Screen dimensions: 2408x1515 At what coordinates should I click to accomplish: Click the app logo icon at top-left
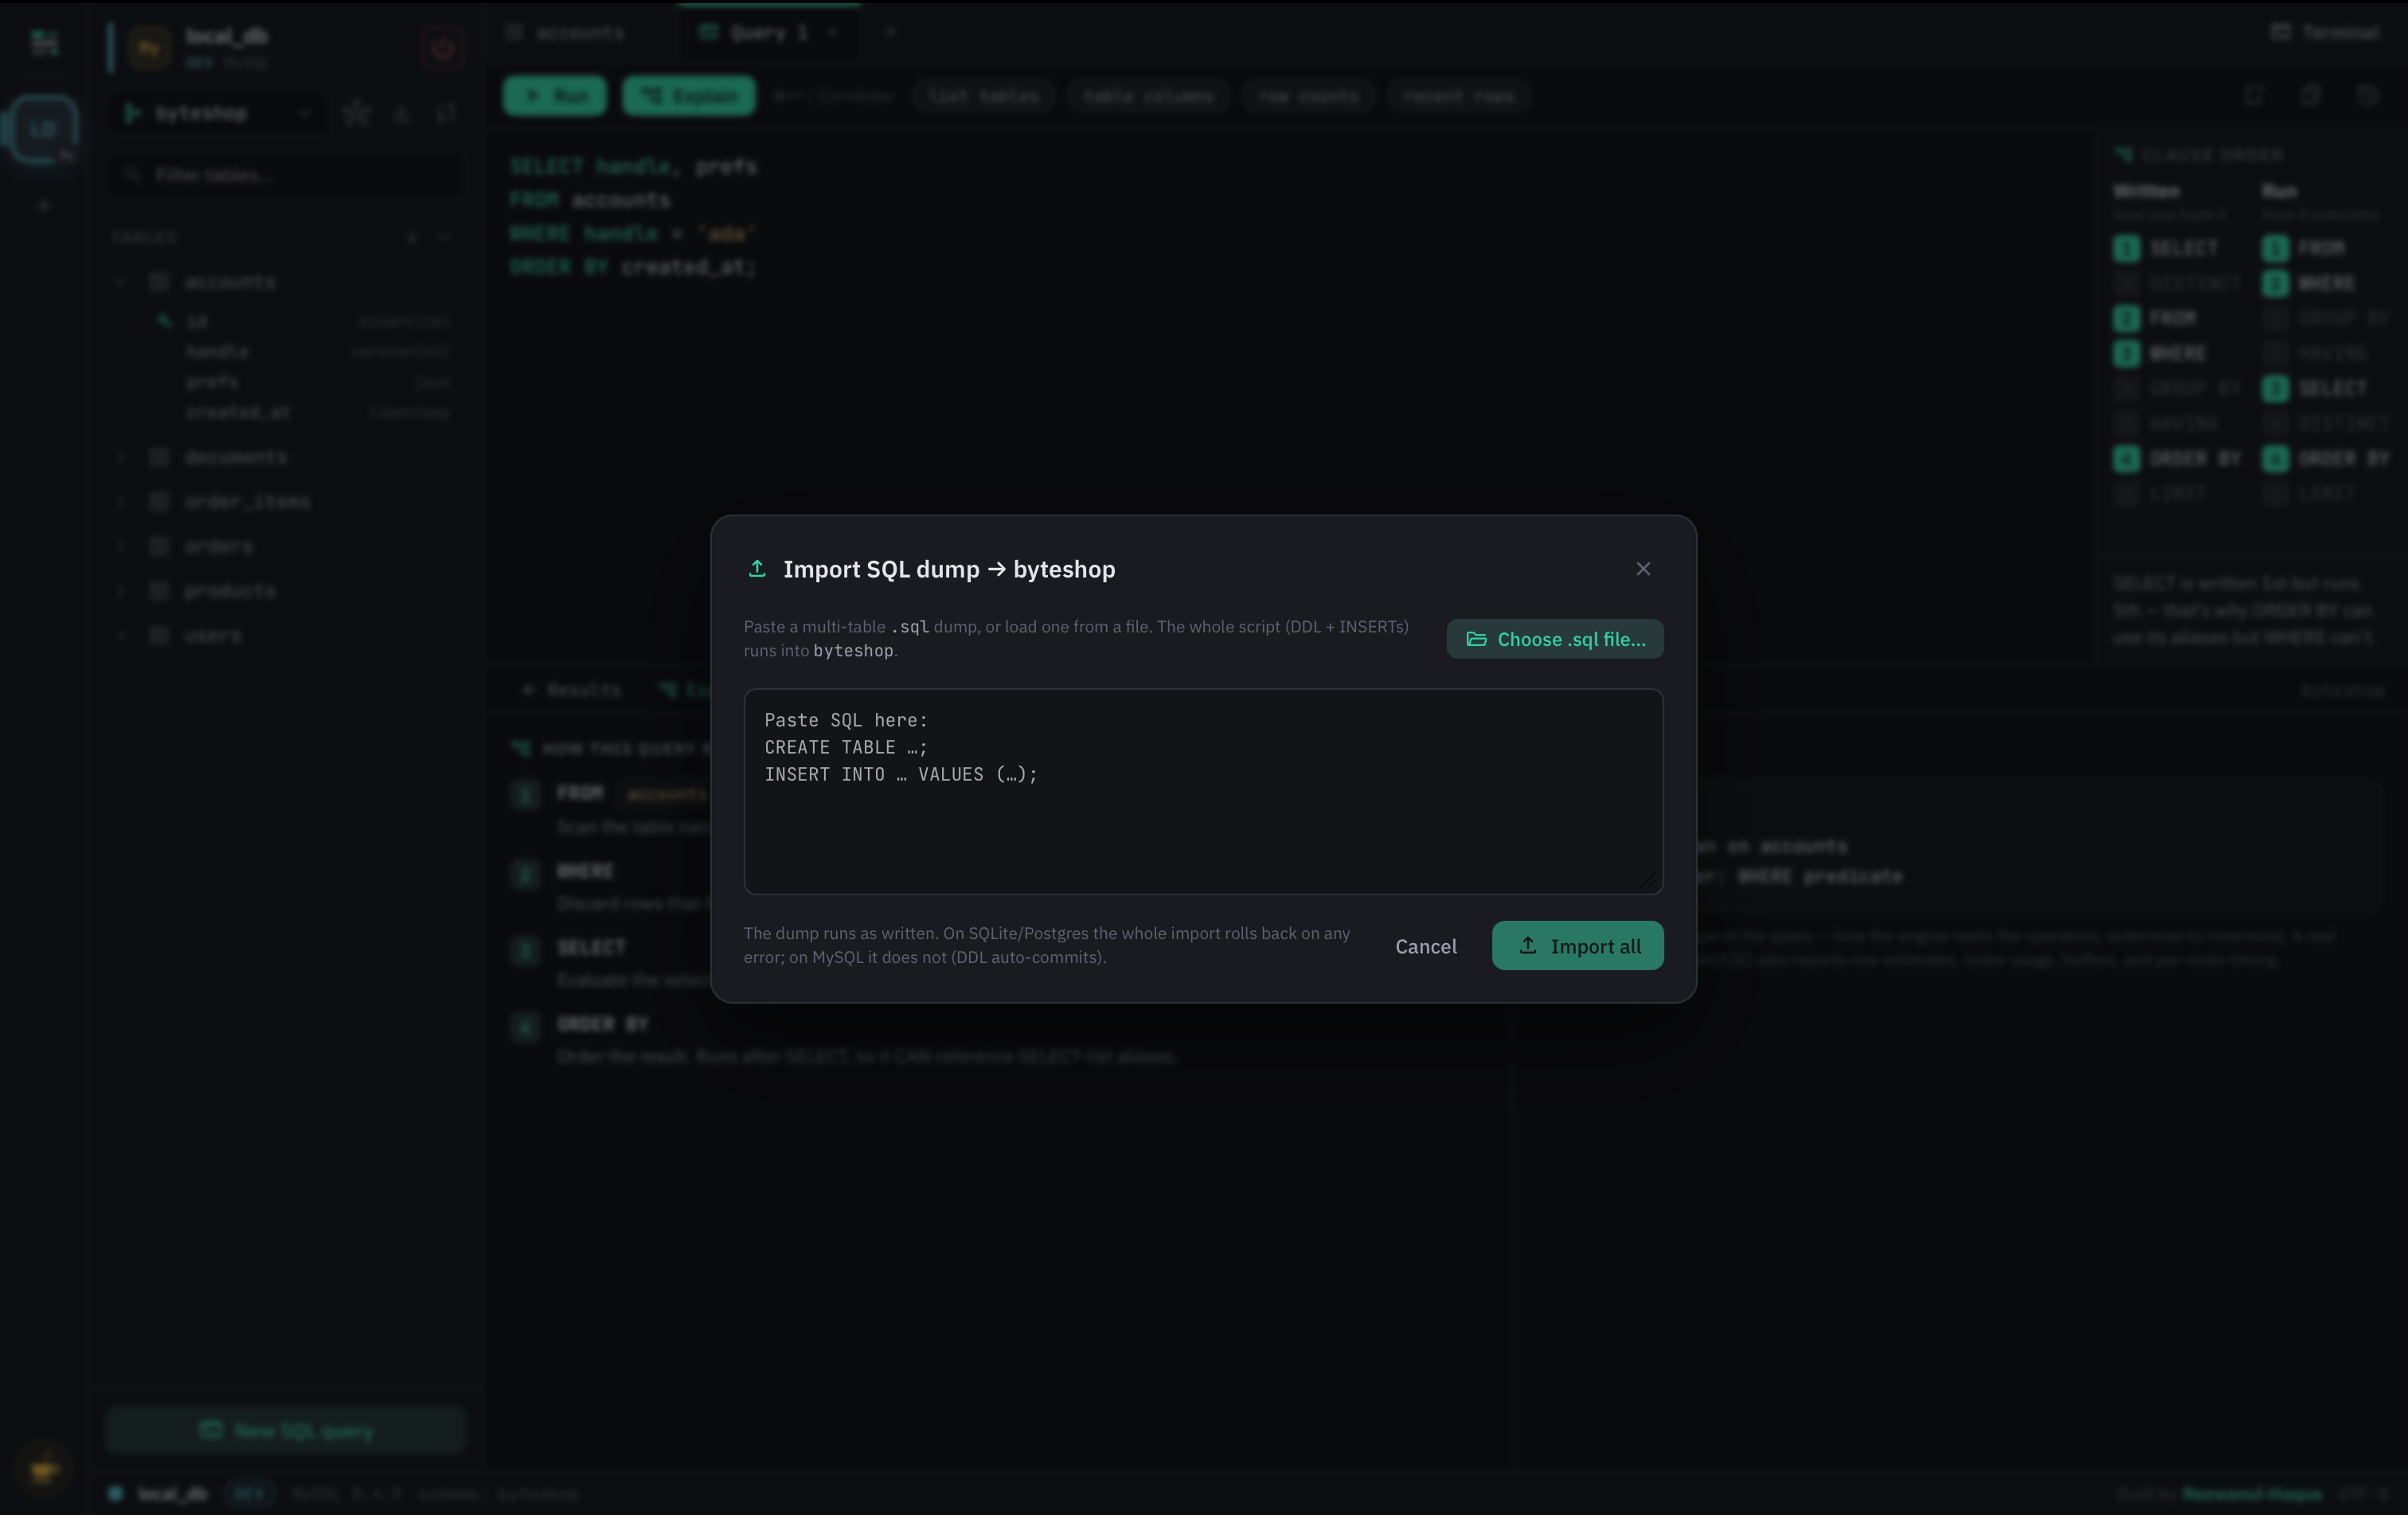tap(44, 42)
